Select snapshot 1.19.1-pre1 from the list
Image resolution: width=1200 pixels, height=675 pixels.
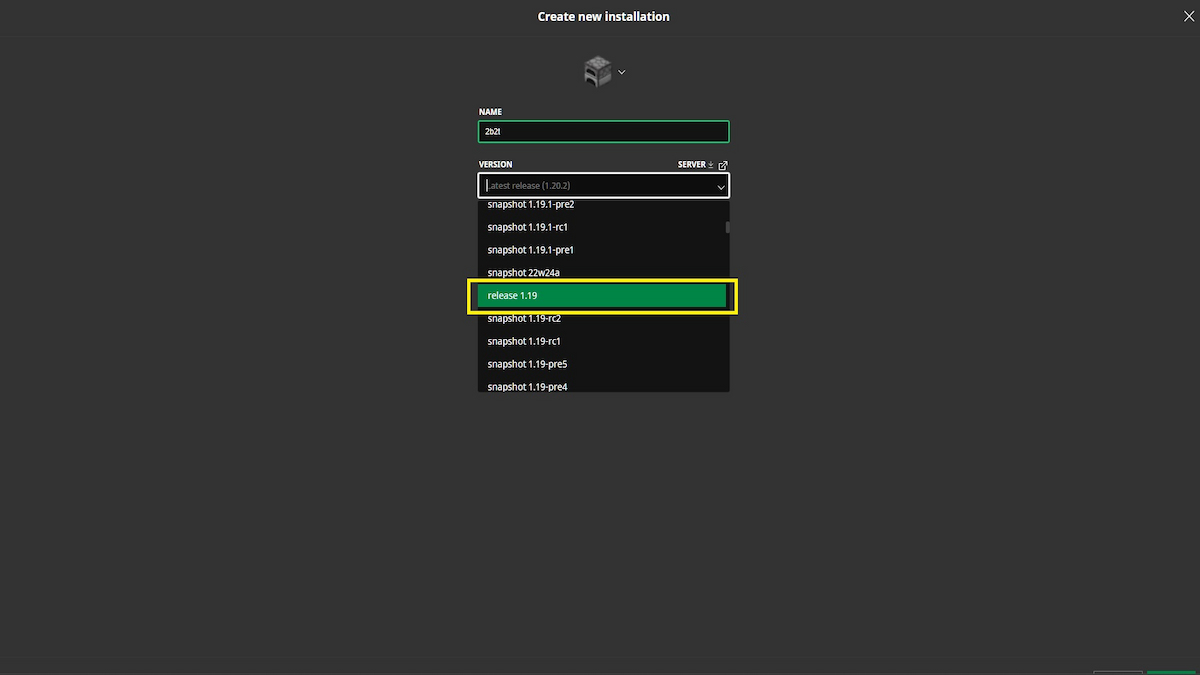pyautogui.click(x=603, y=249)
